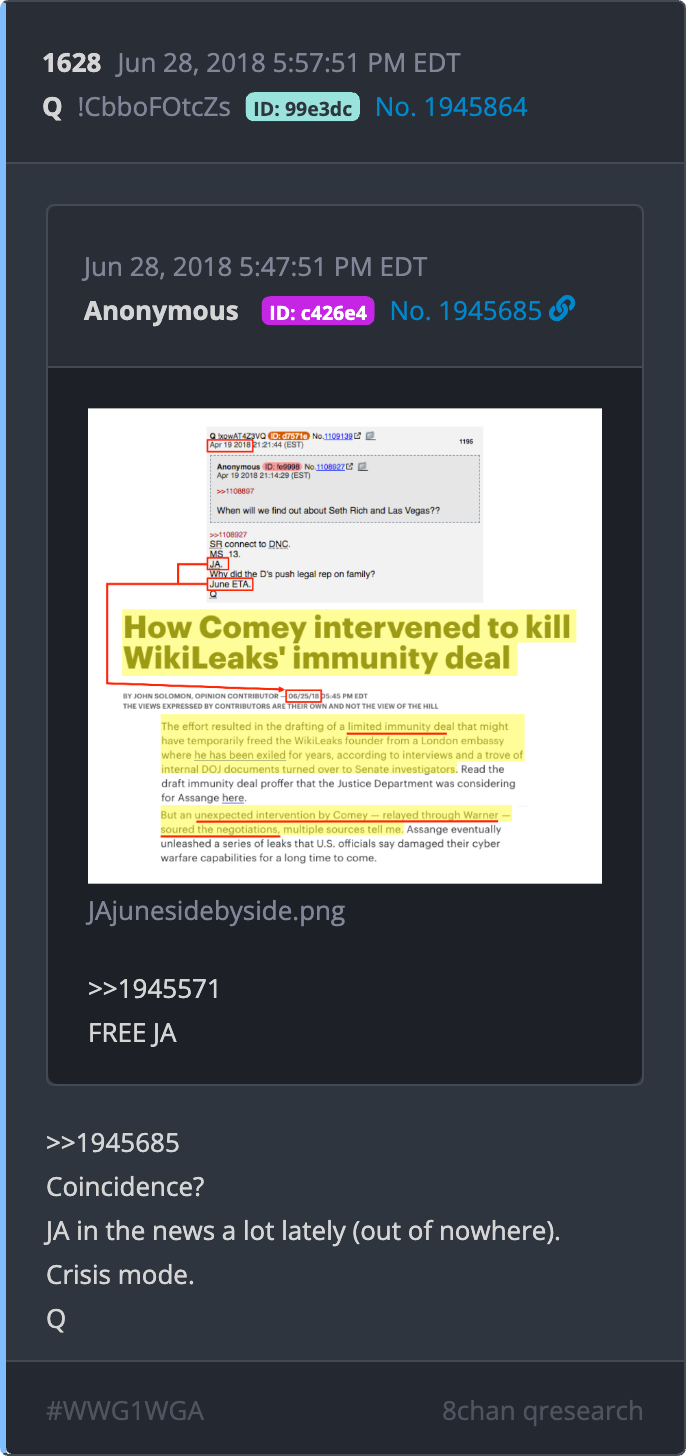Click the Q author name in header

click(x=53, y=108)
